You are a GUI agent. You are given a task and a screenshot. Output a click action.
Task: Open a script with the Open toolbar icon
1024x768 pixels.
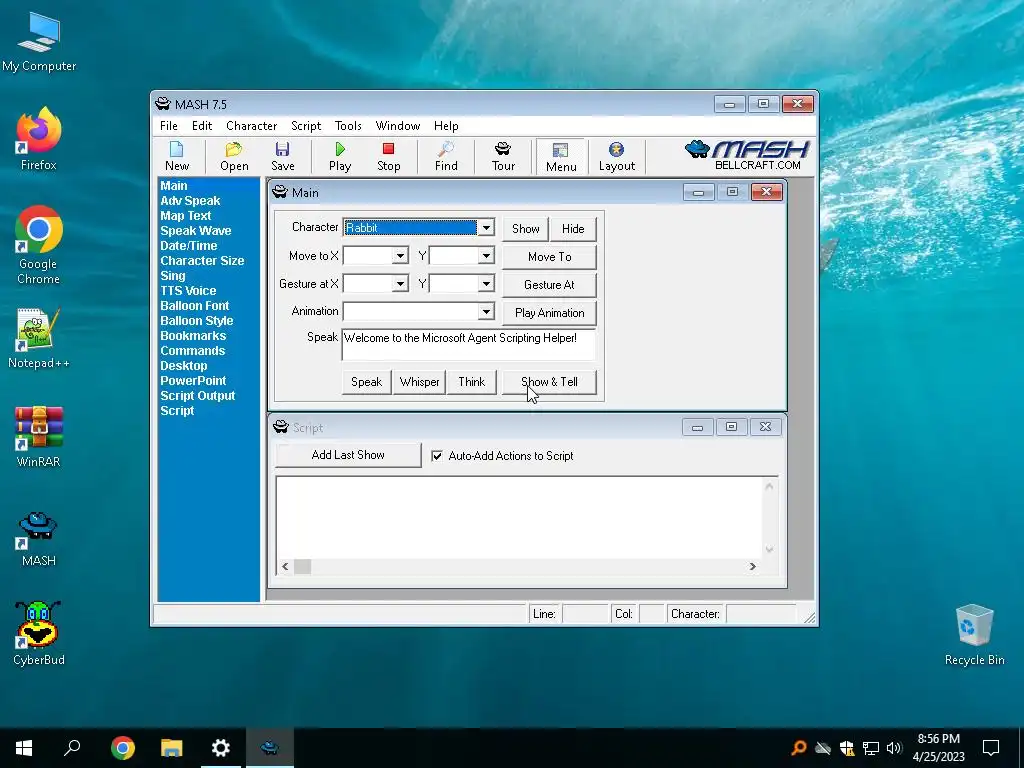(x=234, y=157)
